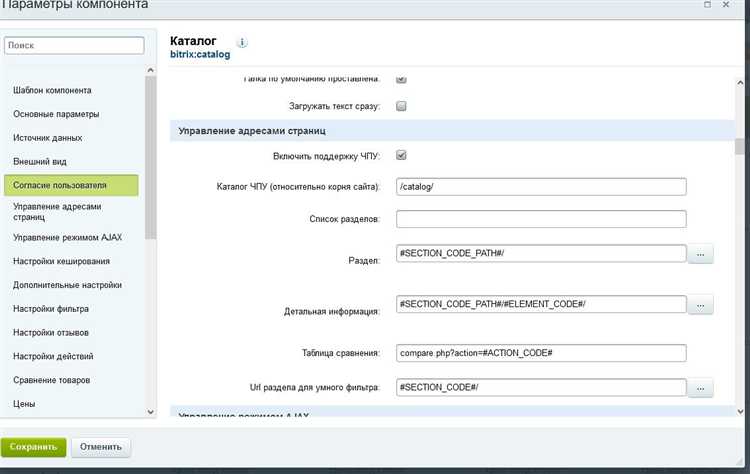Click the main panel scroll down arrow
This screenshot has width=750, height=474.
click(740, 411)
